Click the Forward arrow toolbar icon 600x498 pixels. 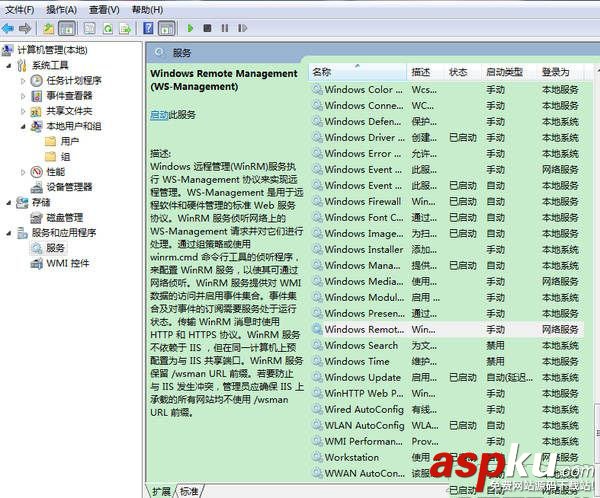point(25,28)
